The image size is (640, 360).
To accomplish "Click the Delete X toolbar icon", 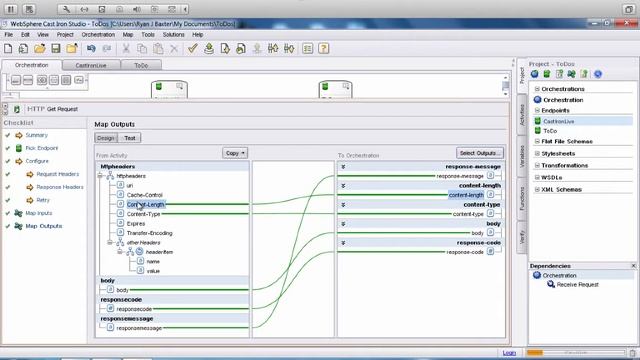I will click(x=174, y=49).
